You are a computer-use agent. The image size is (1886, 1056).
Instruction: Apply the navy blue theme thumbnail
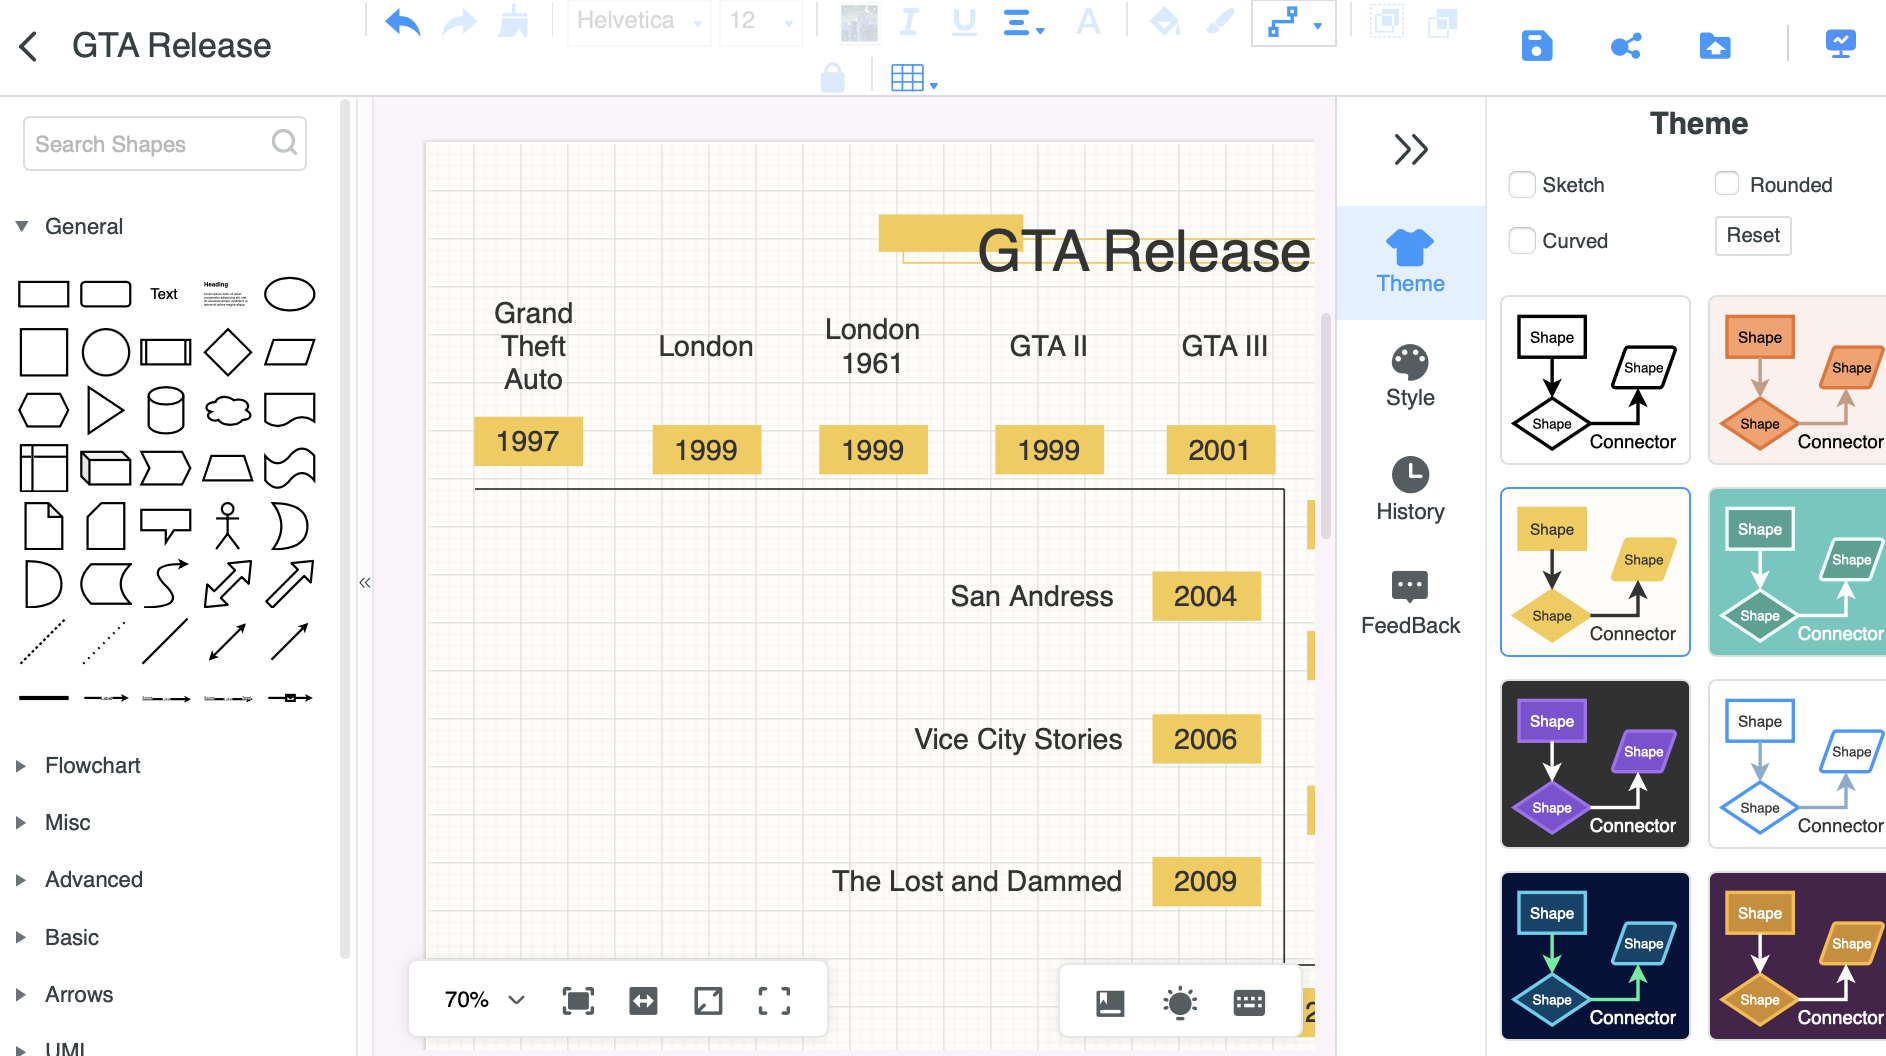coord(1595,956)
